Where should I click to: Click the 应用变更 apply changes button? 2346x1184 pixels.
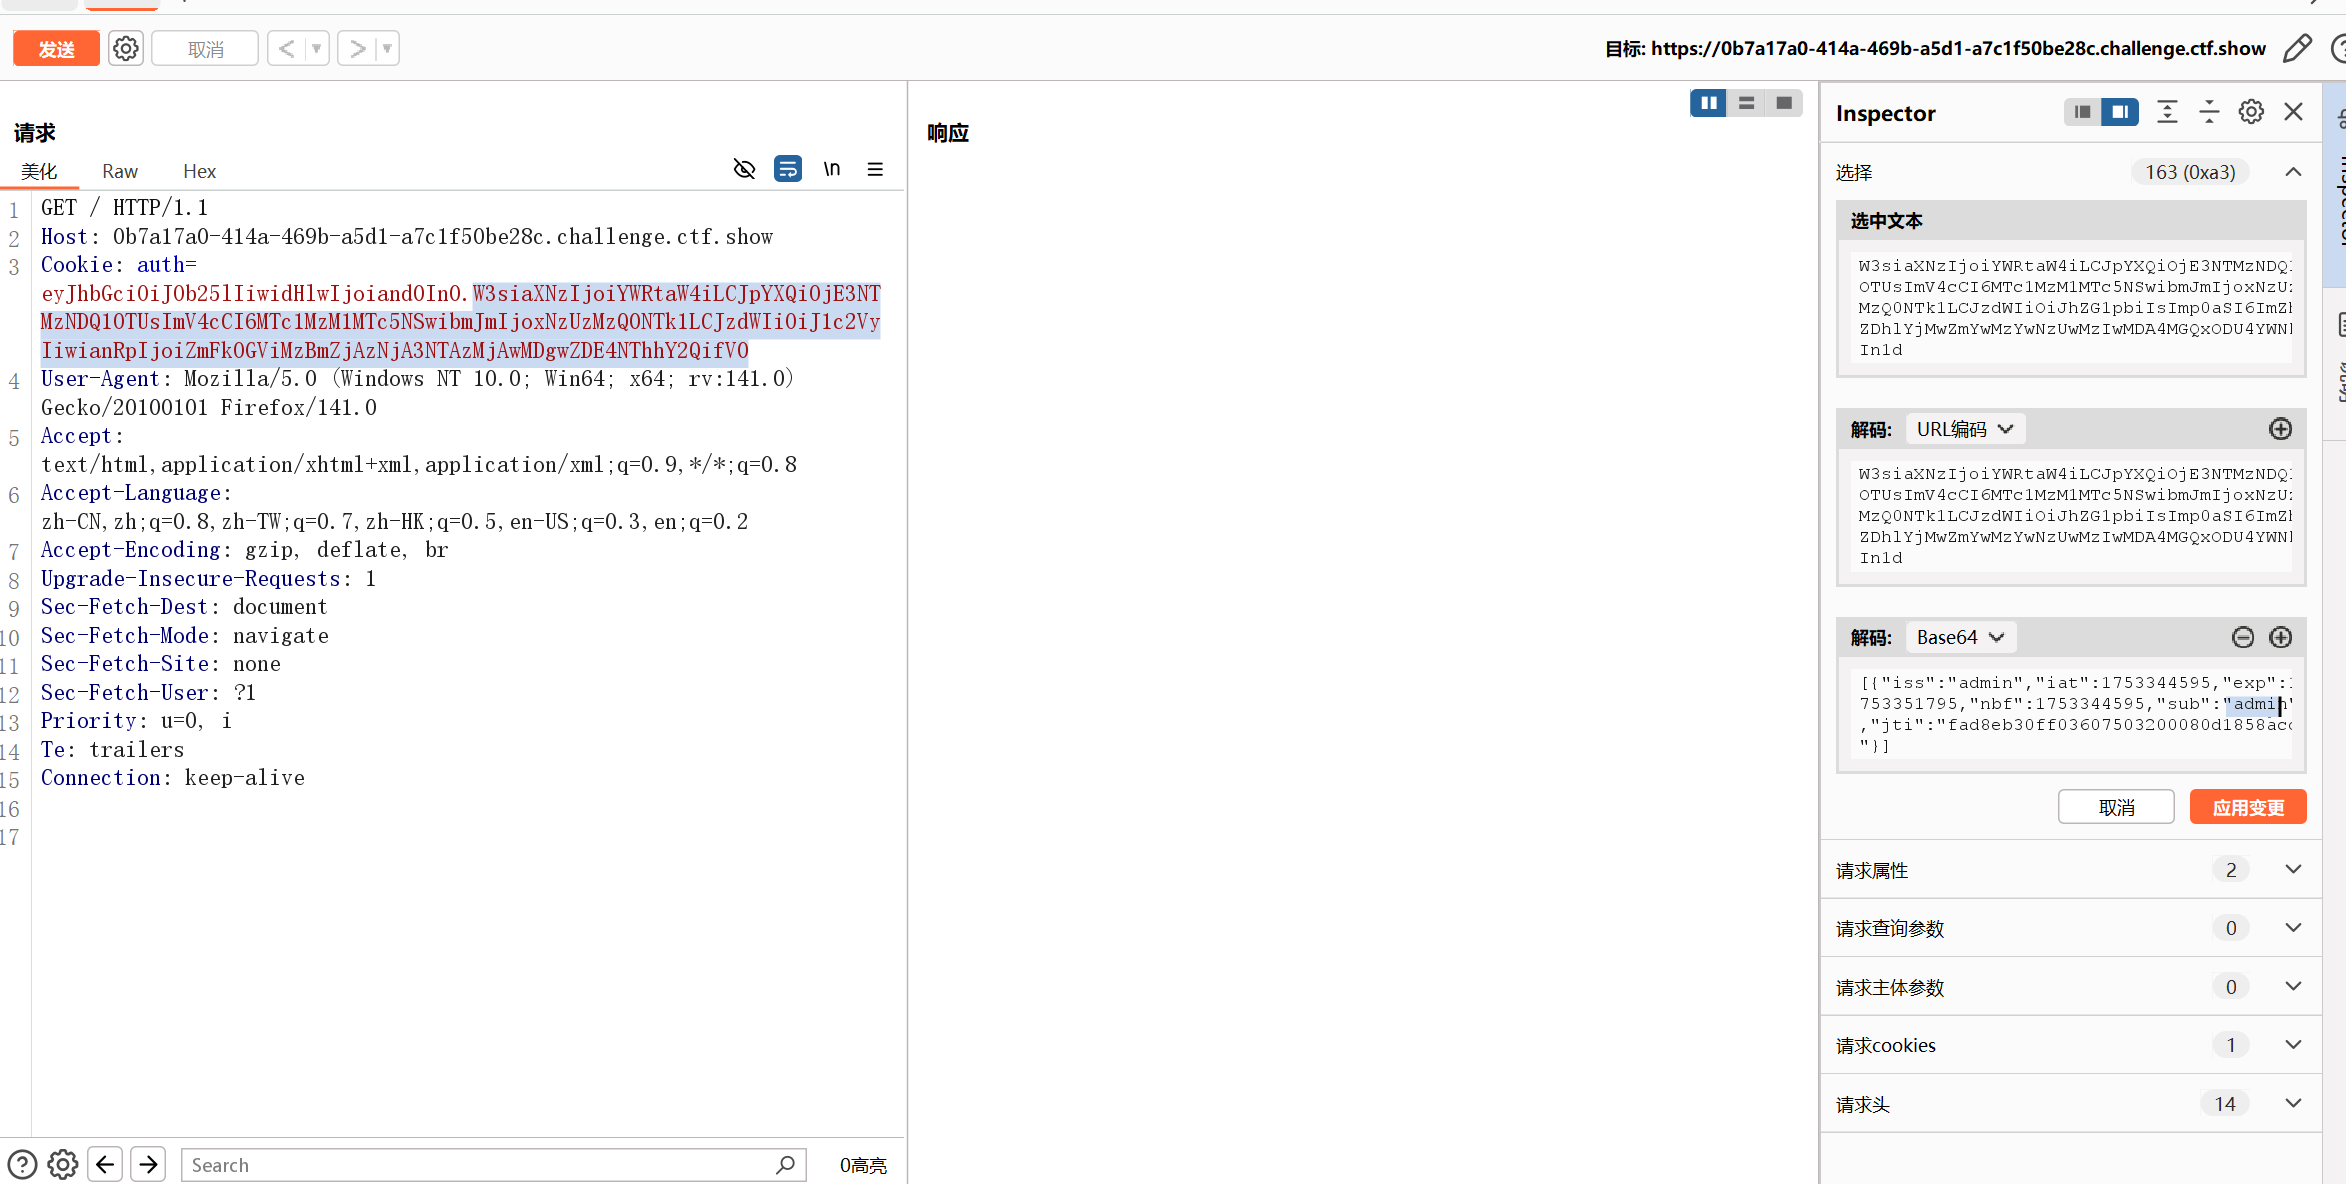click(x=2247, y=807)
